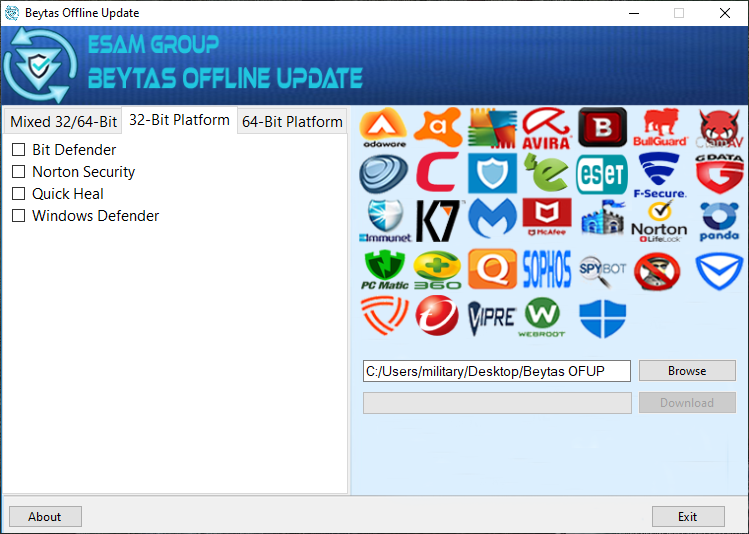The height and width of the screenshot is (534, 749).
Task: Select the Windows Defender checkbox
Action: [x=19, y=215]
